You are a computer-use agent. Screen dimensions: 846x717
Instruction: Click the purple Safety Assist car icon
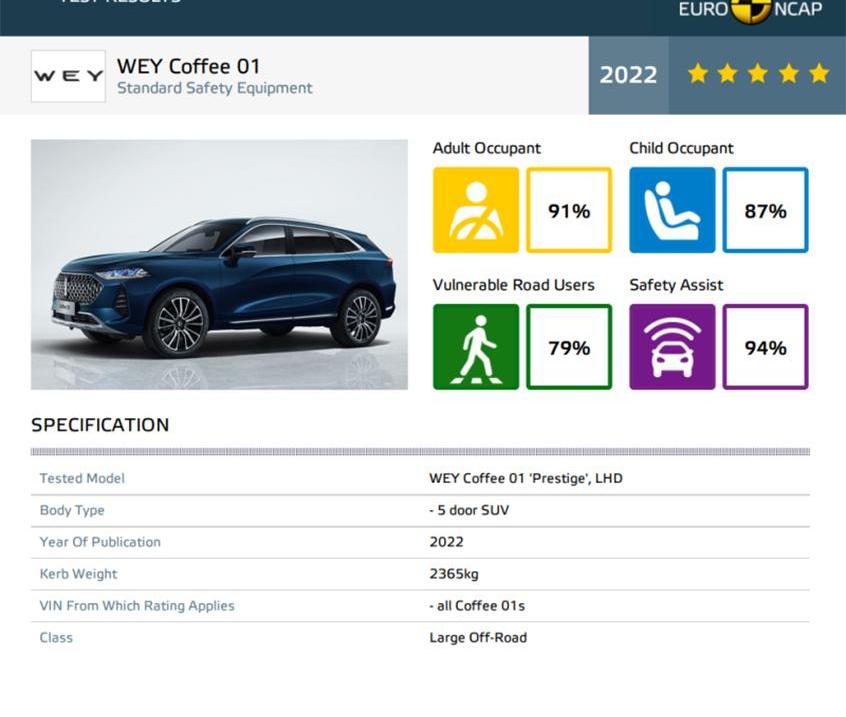click(672, 347)
